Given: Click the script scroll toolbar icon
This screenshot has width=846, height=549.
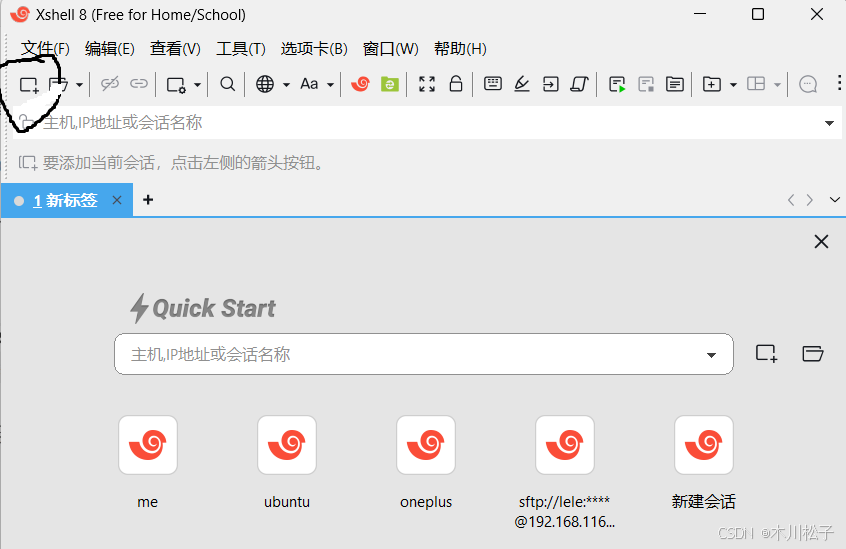Looking at the screenshot, I should [579, 84].
